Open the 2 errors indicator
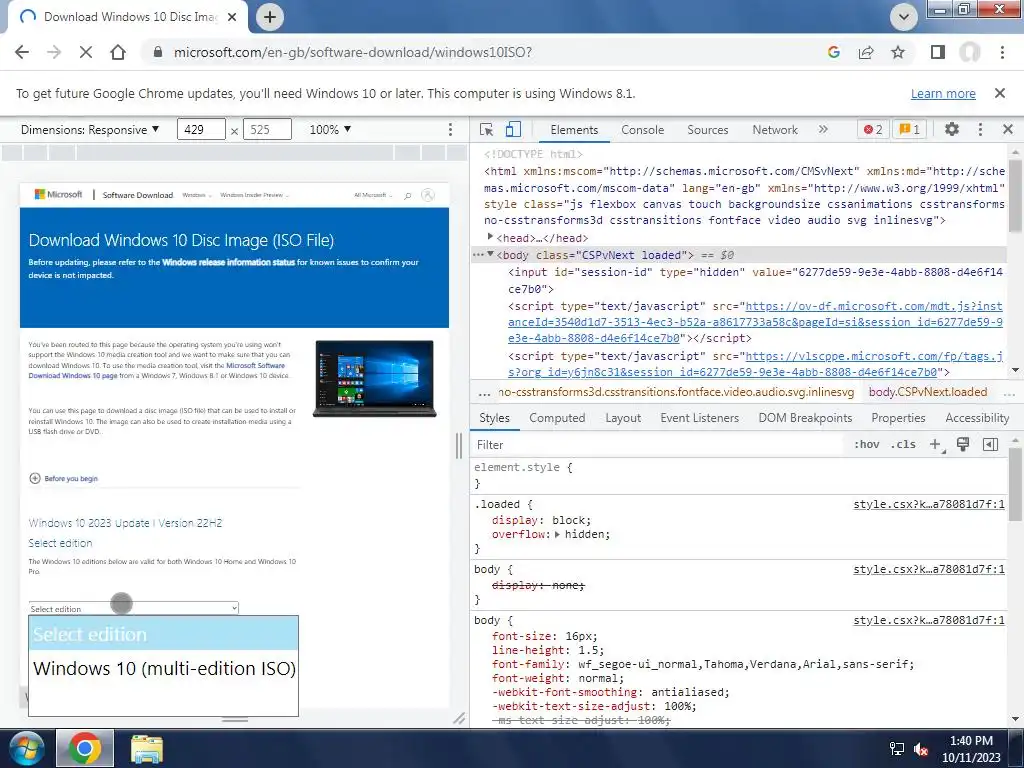 click(873, 129)
